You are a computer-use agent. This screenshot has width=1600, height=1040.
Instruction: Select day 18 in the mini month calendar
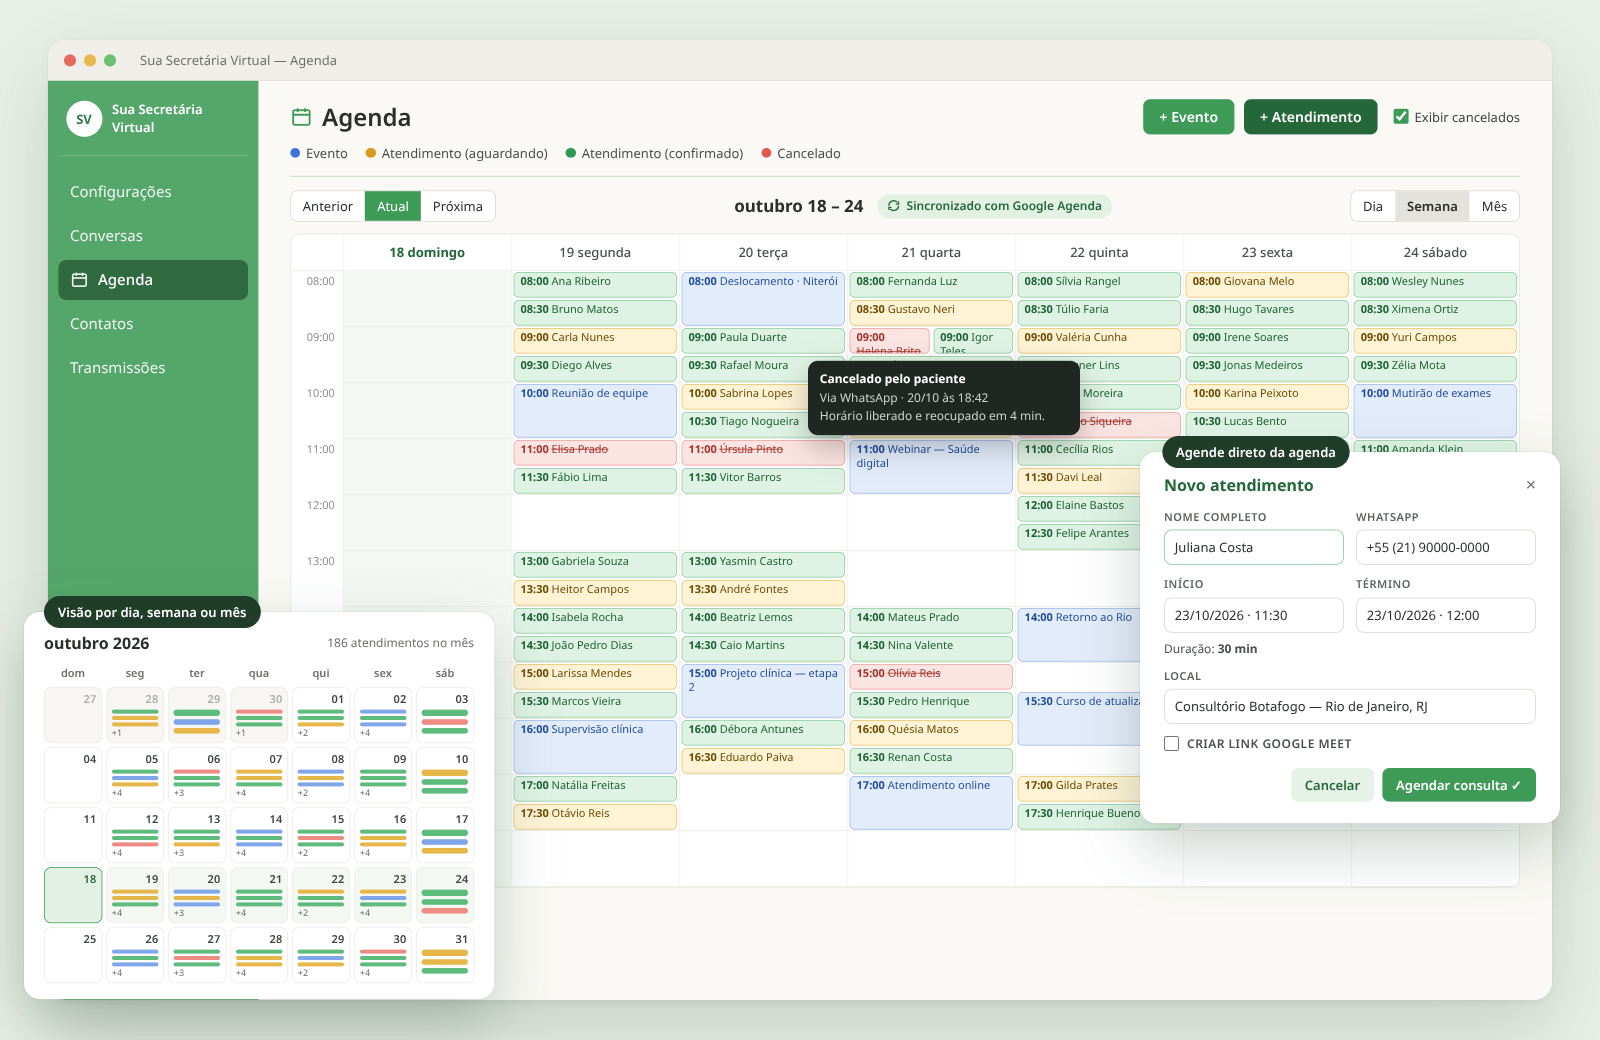73,895
